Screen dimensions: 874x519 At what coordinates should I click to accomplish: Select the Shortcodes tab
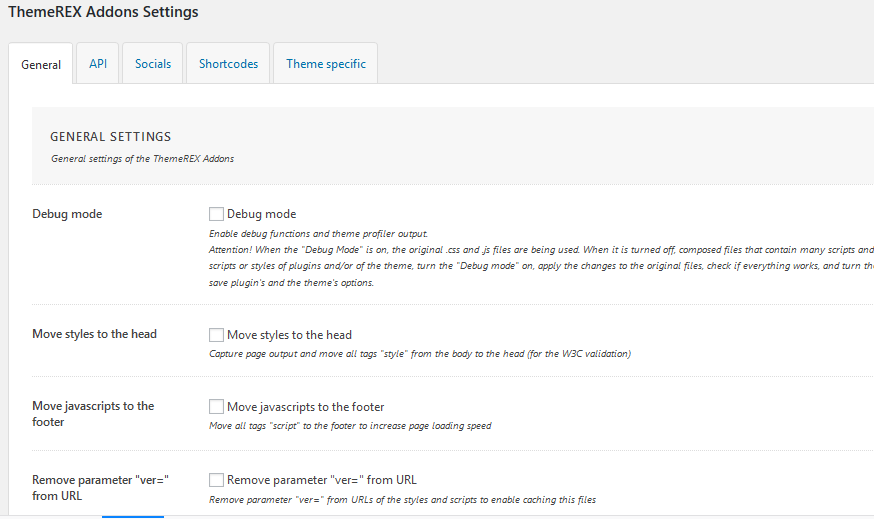tap(228, 63)
